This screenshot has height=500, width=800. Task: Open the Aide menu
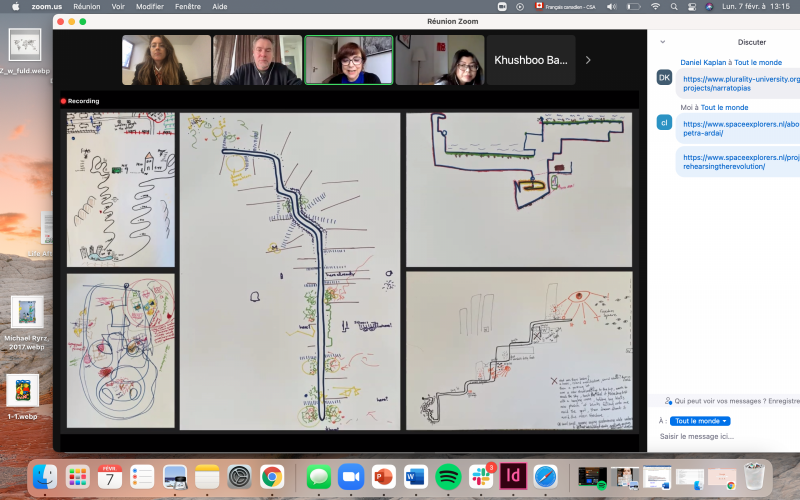220,7
